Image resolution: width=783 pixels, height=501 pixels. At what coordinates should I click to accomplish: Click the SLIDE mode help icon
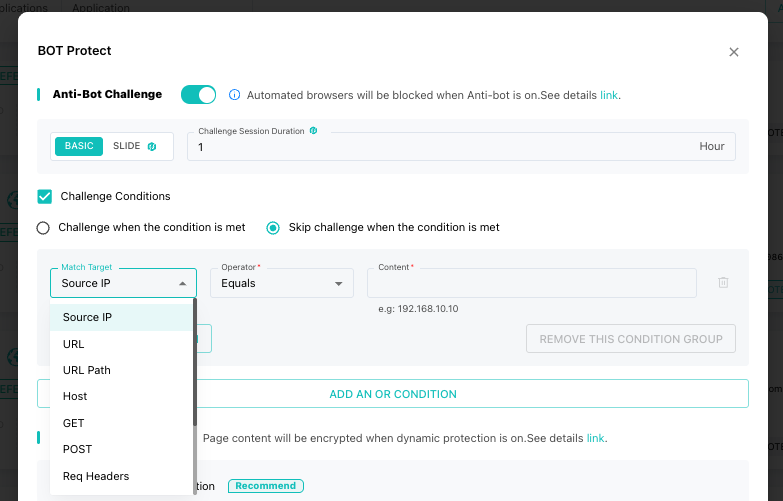152,146
